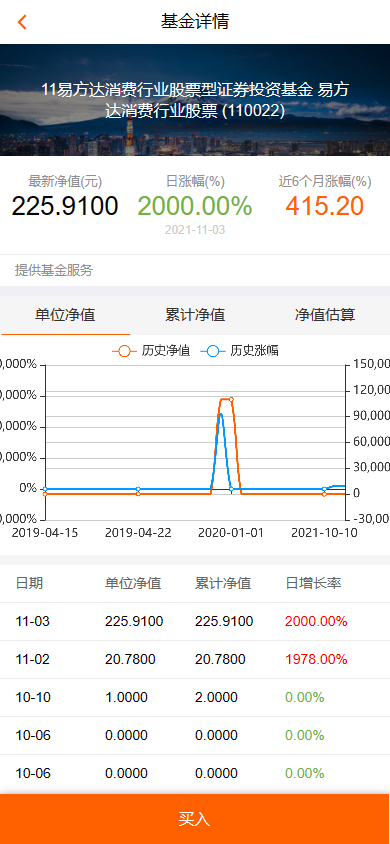The image size is (390, 844).
Task: Select the 11-03 row in the table
Action: [x=195, y=622]
